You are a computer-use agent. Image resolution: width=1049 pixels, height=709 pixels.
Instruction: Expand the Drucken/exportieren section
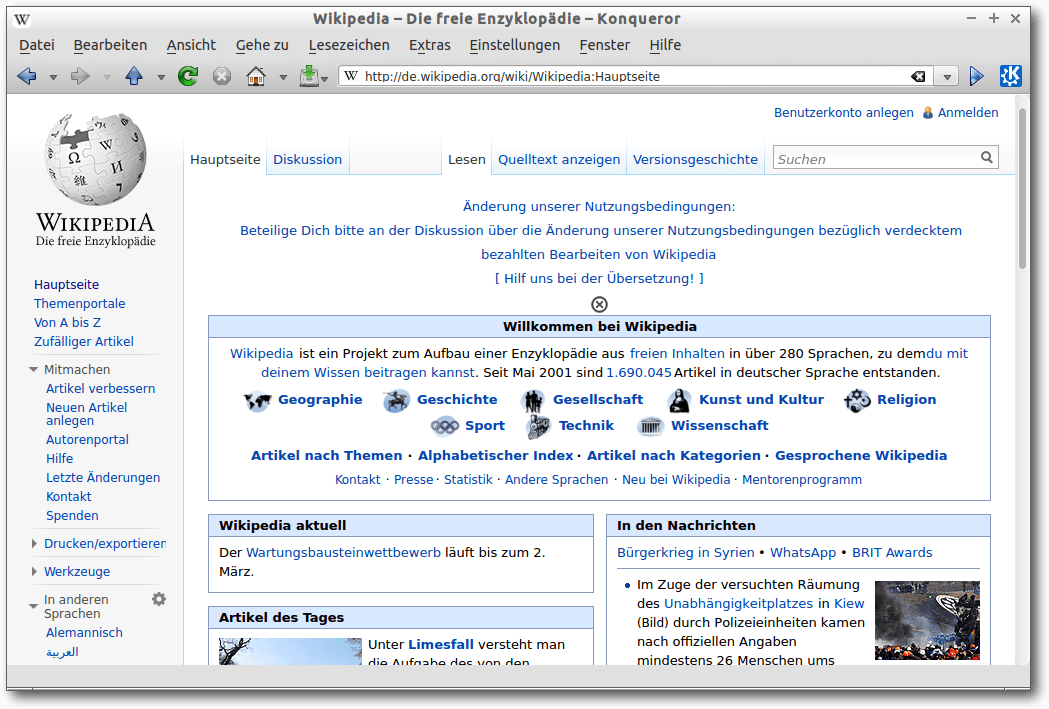tap(34, 544)
